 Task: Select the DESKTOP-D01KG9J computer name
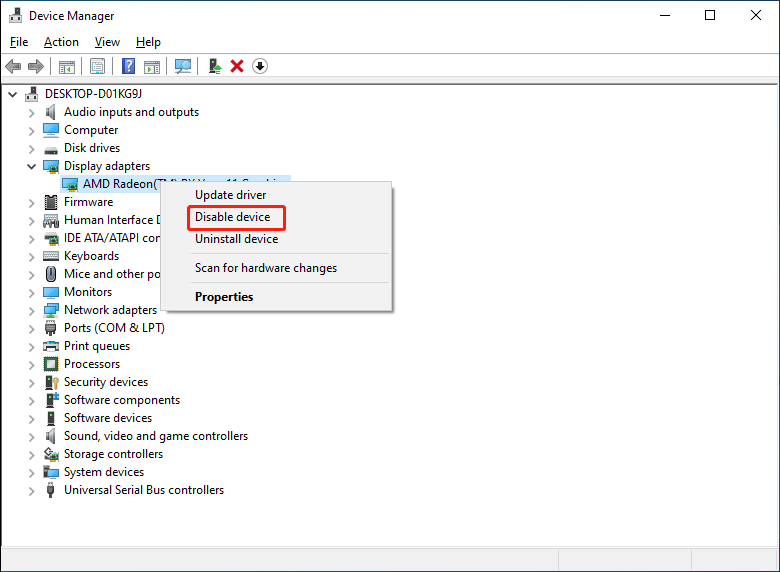click(x=93, y=94)
